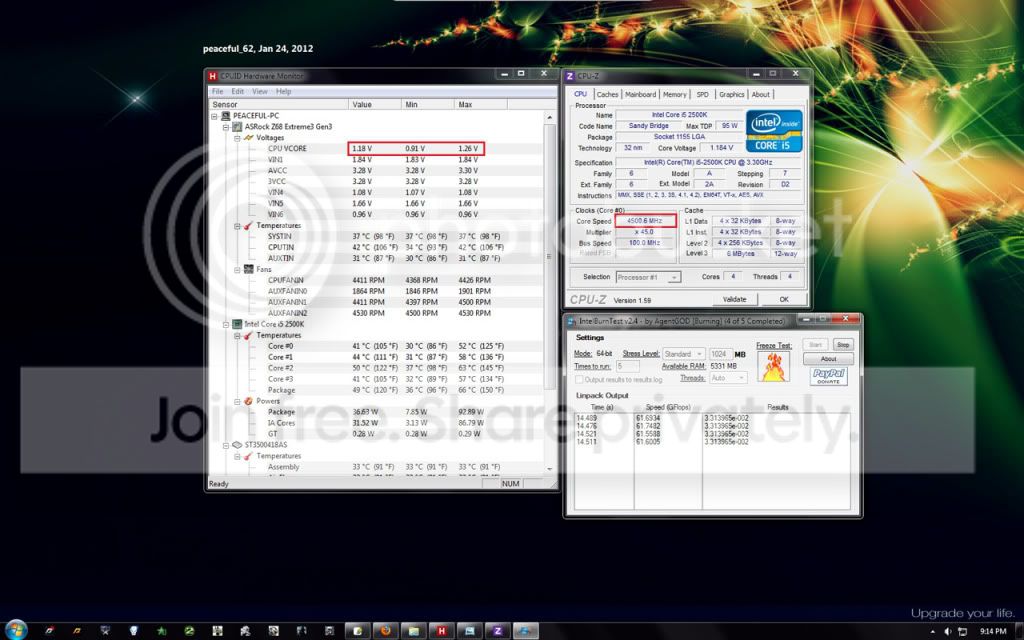The height and width of the screenshot is (640, 1024).
Task: Click the Stop button in IntelBurnTest
Action: click(x=842, y=344)
